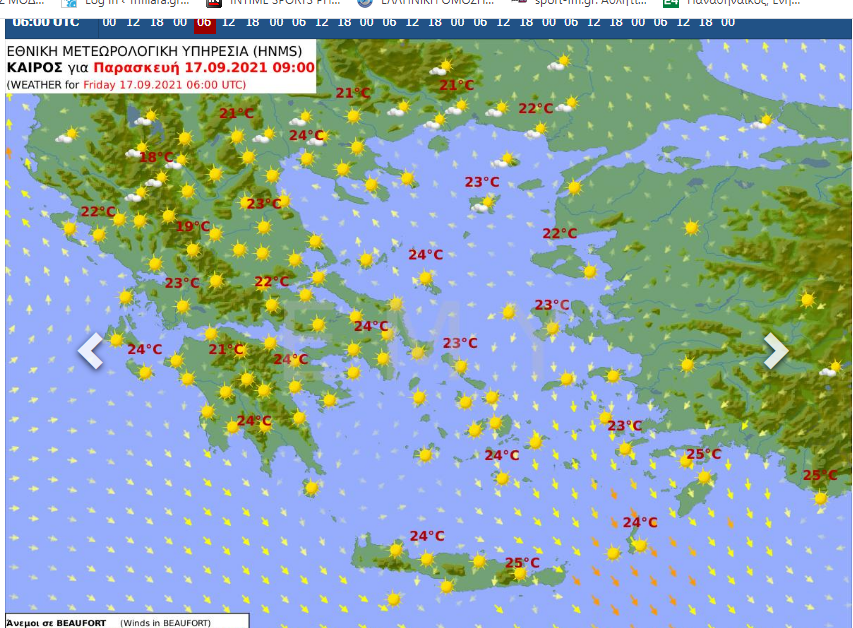The image size is (853, 628).
Task: Select the very first 00 hour in the timeline
Action: [x=109, y=22]
